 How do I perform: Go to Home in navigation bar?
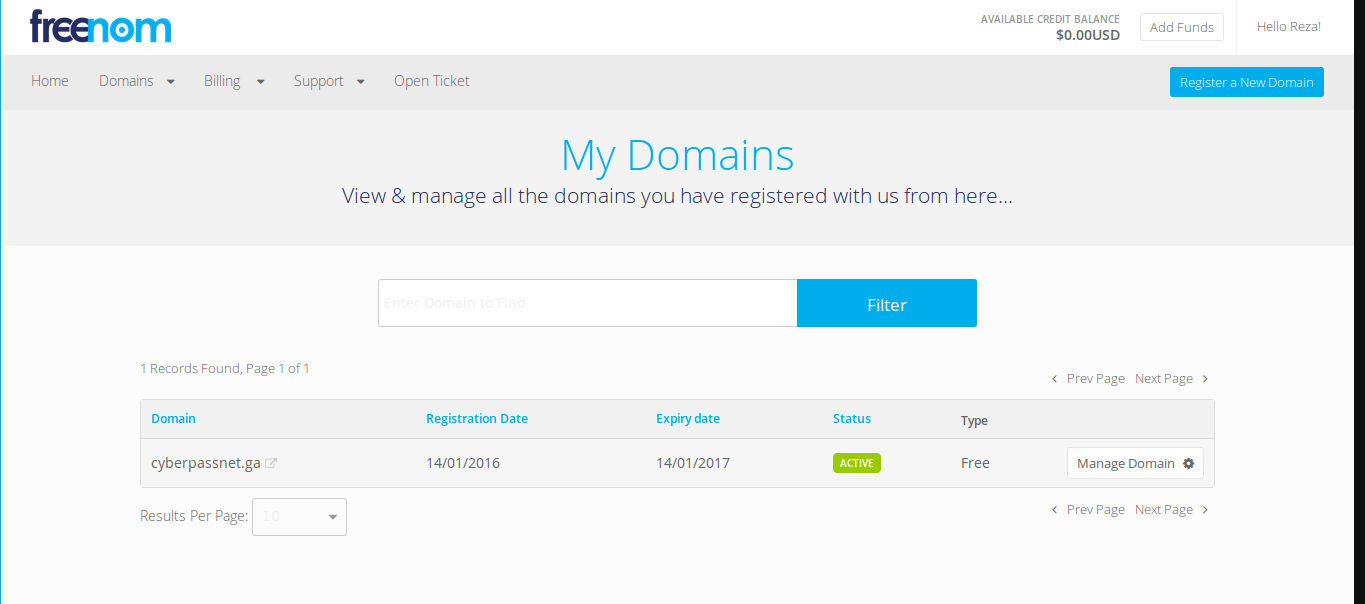click(x=50, y=81)
